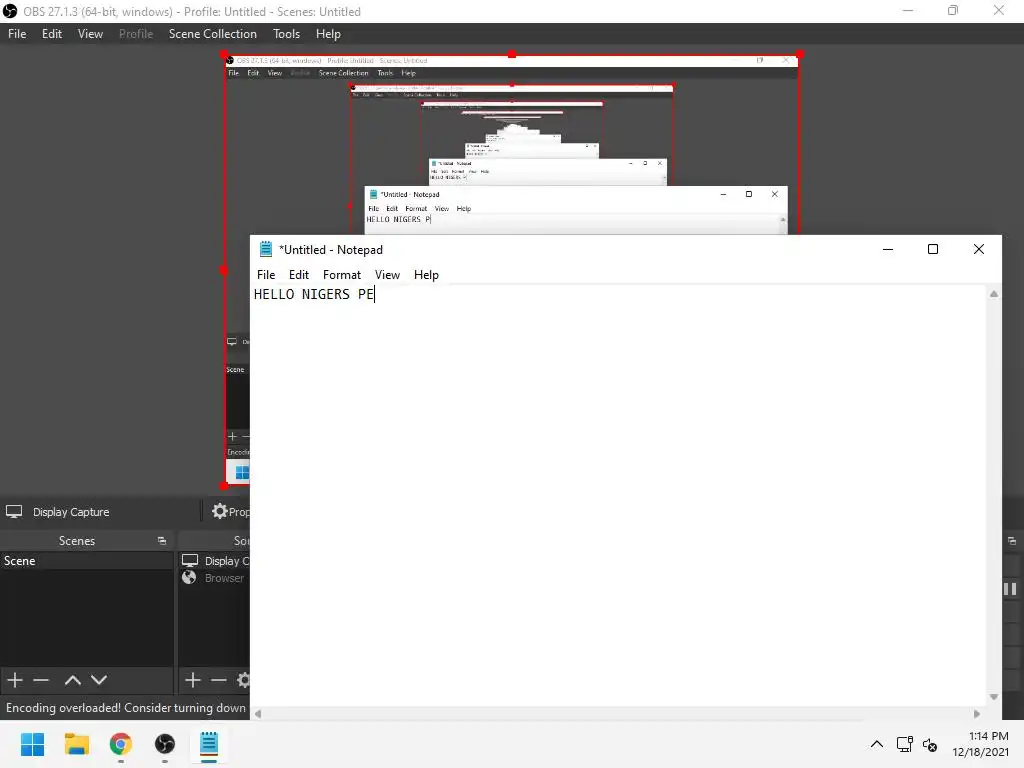The width and height of the screenshot is (1024, 768).
Task: Show hidden icons in system tray
Action: pyautogui.click(x=877, y=744)
